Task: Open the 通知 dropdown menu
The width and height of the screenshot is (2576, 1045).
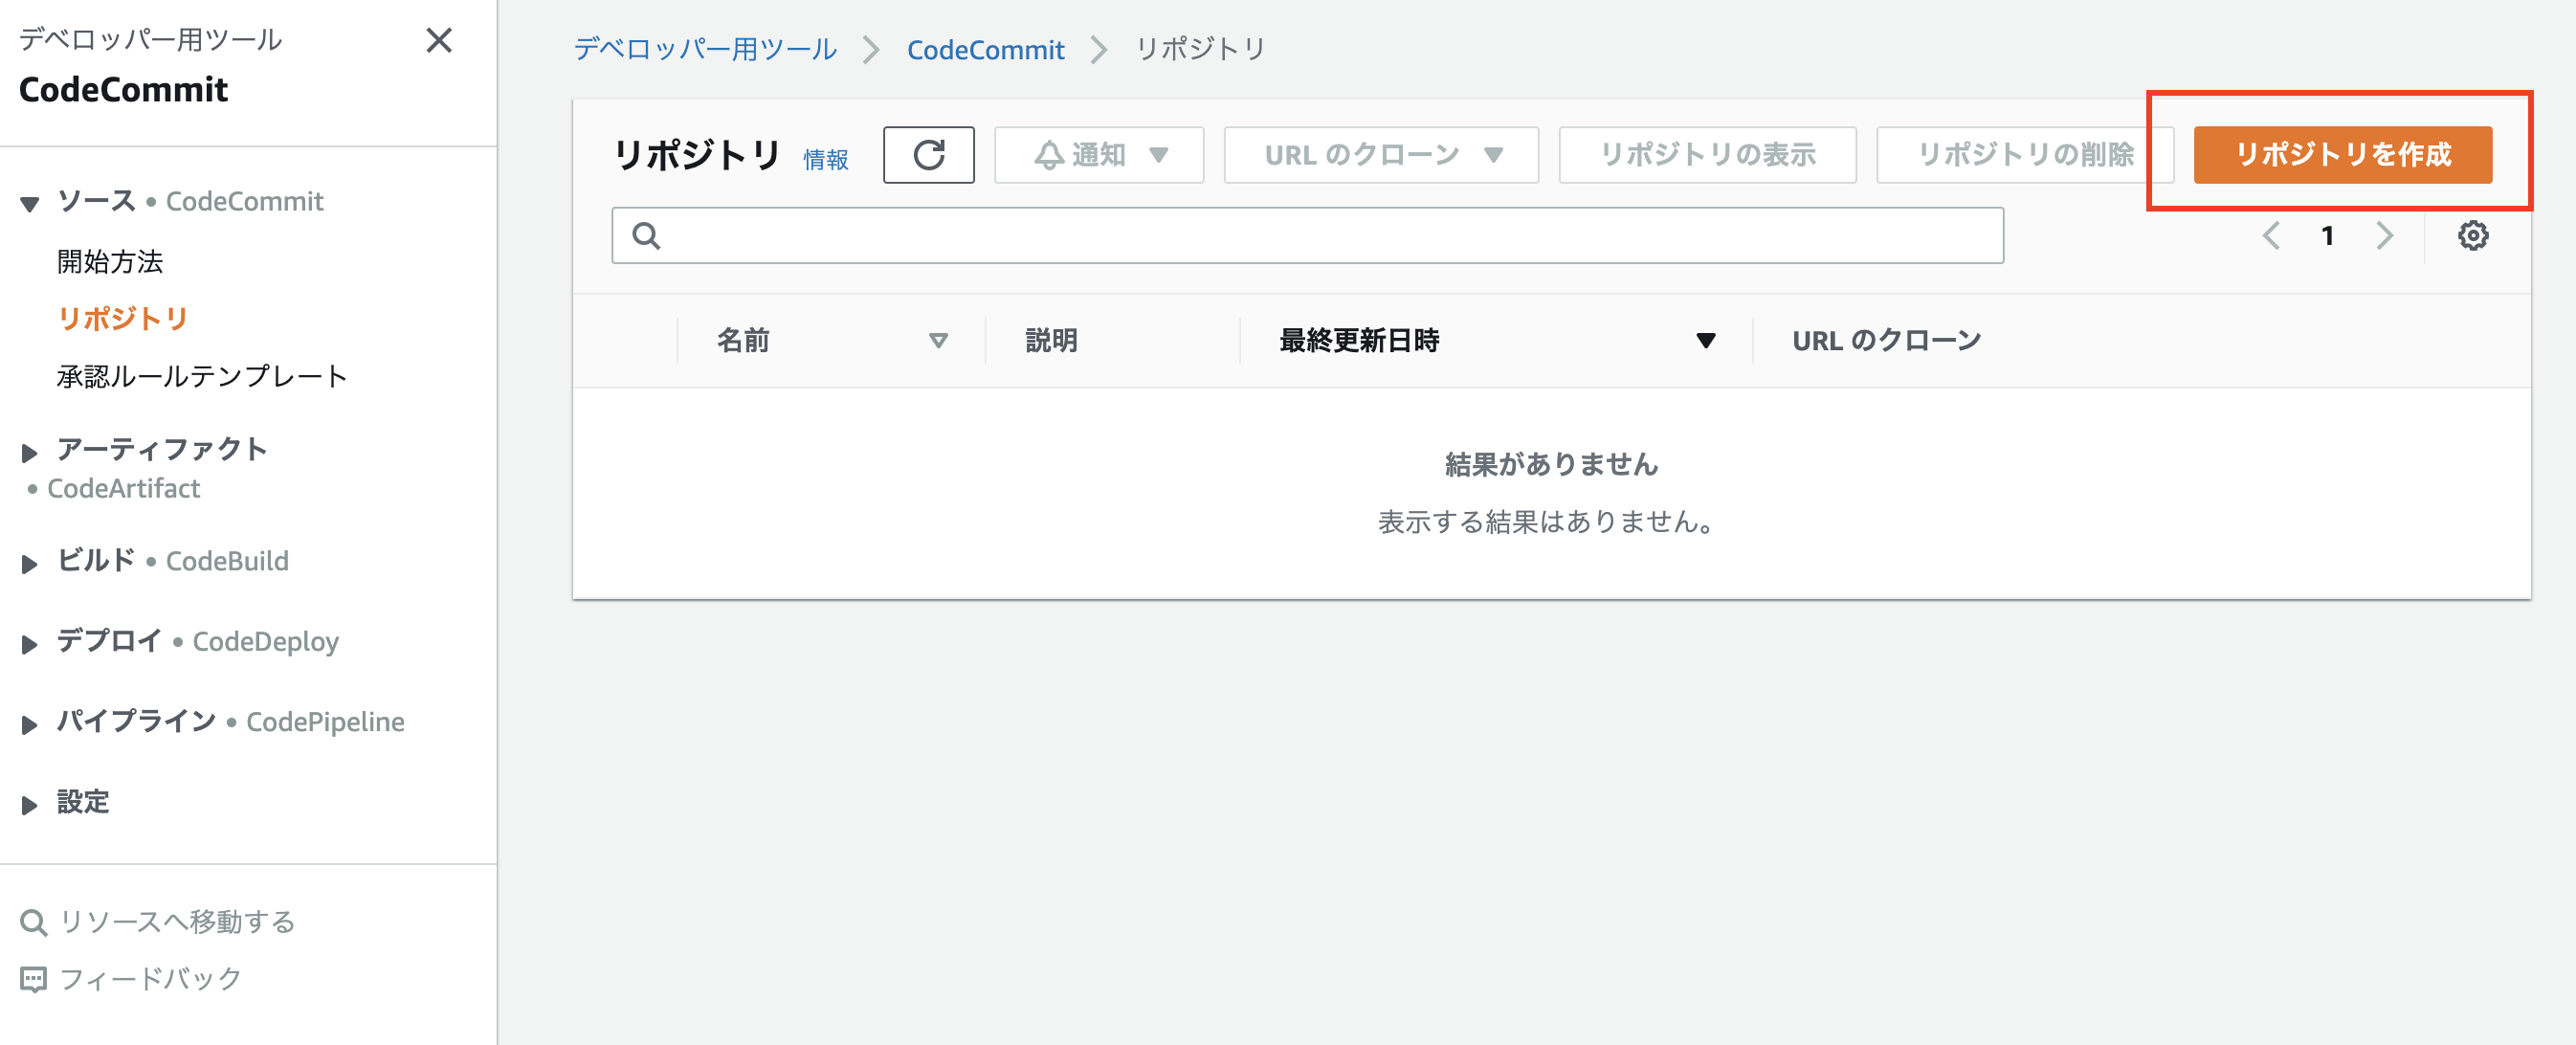Action: pyautogui.click(x=1099, y=155)
